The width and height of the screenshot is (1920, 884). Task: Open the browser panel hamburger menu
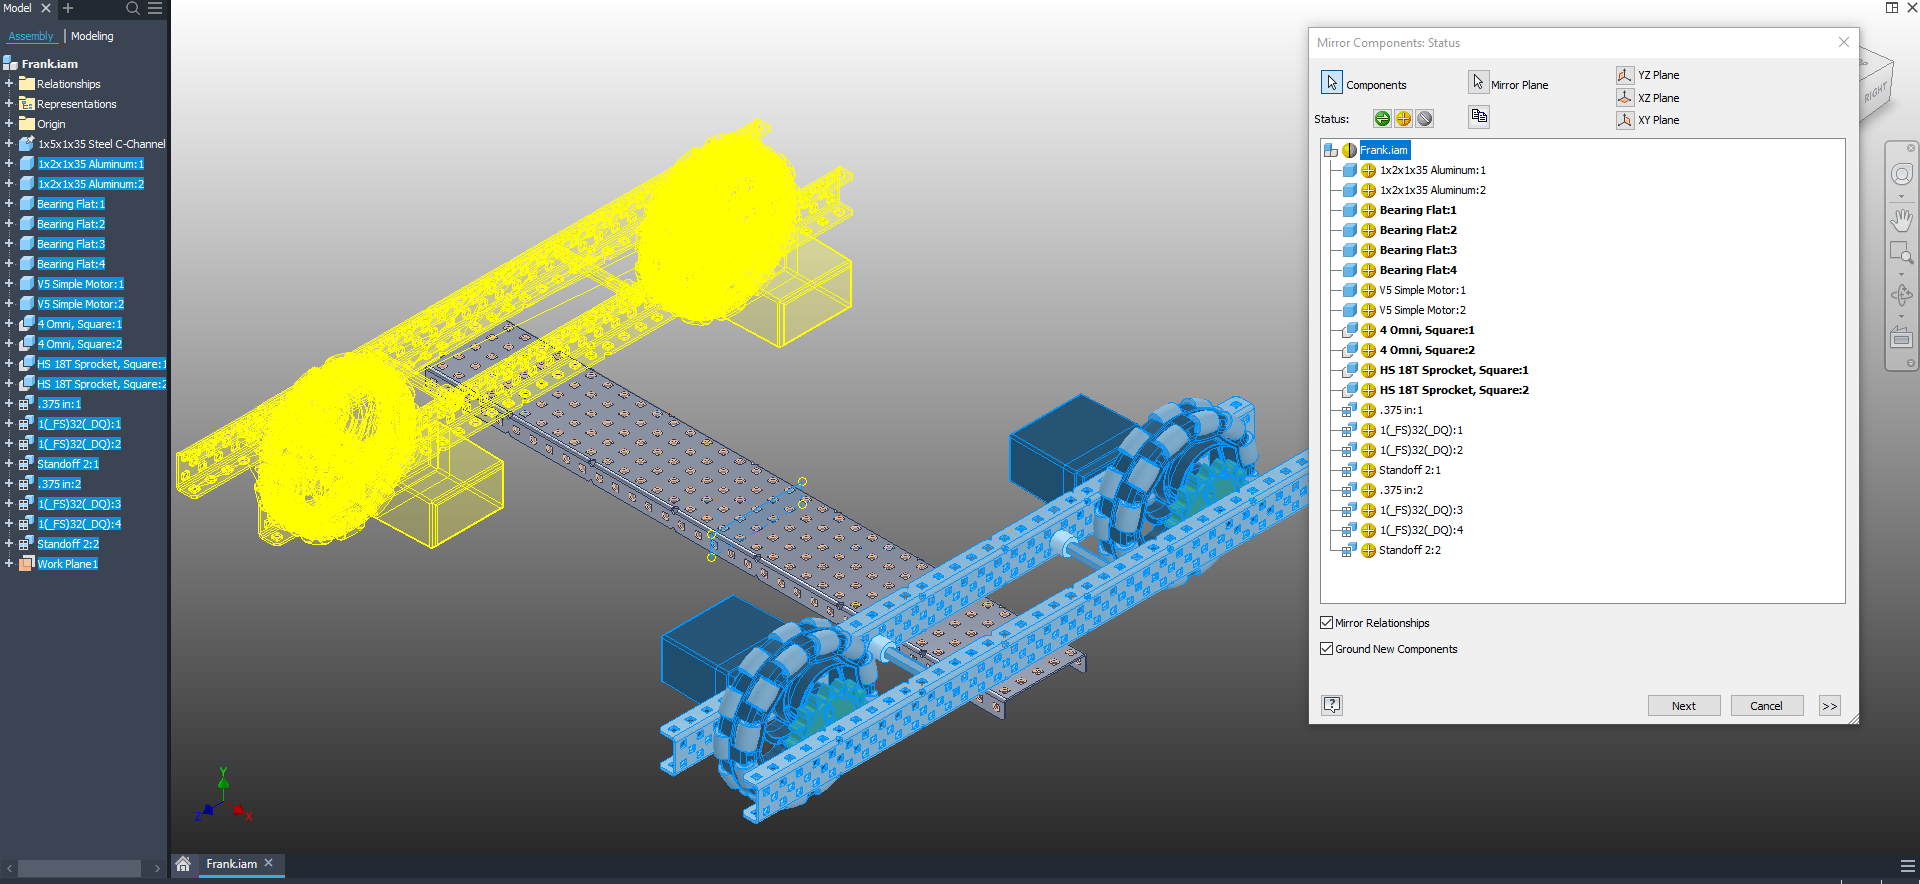coord(155,8)
